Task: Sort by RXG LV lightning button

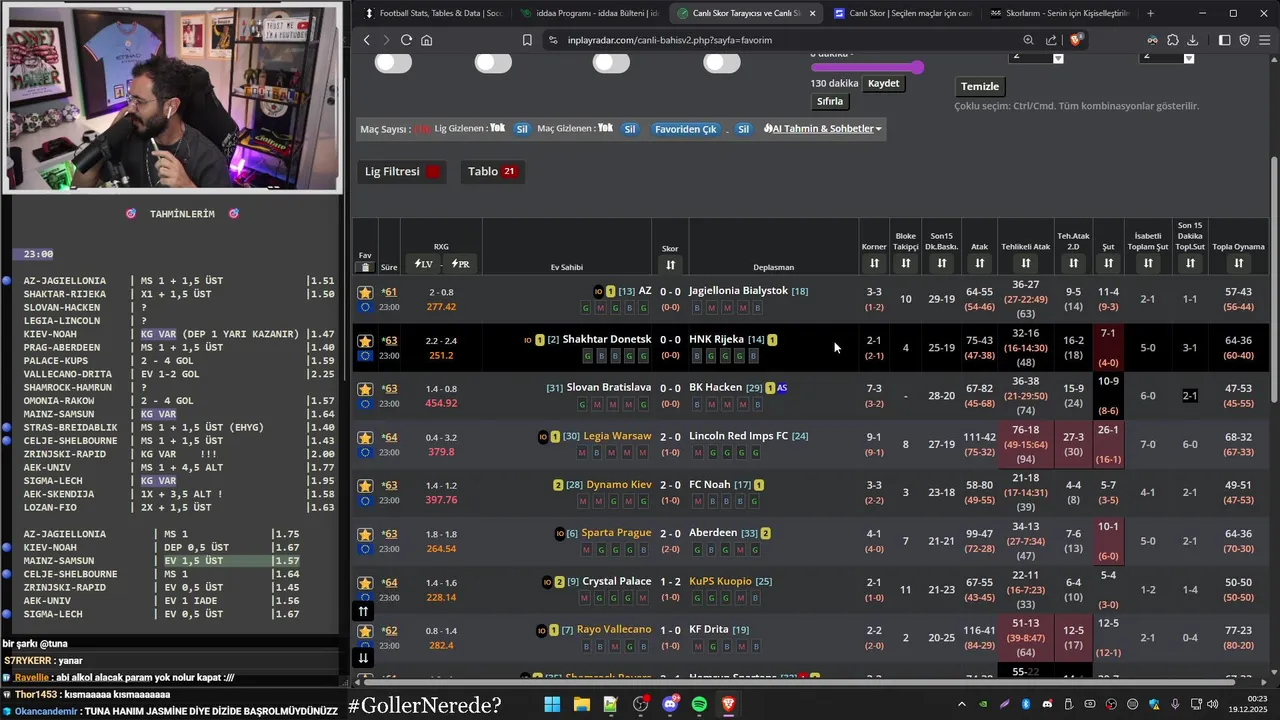Action: pyautogui.click(x=423, y=264)
